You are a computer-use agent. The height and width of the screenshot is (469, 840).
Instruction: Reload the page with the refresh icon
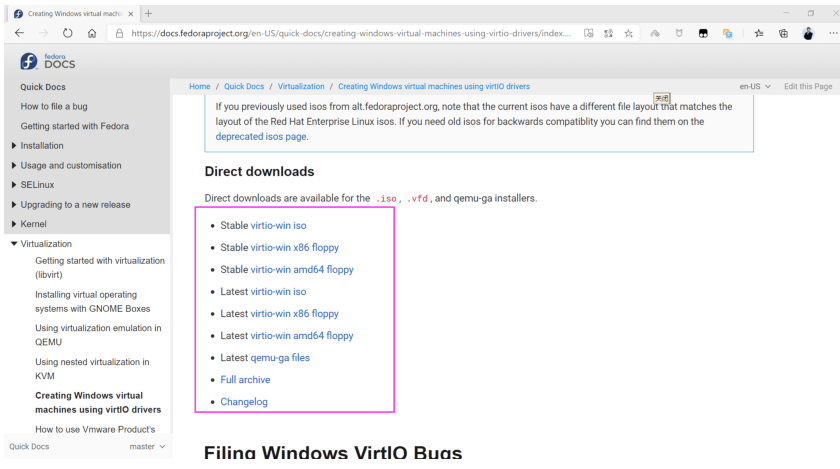(68, 33)
